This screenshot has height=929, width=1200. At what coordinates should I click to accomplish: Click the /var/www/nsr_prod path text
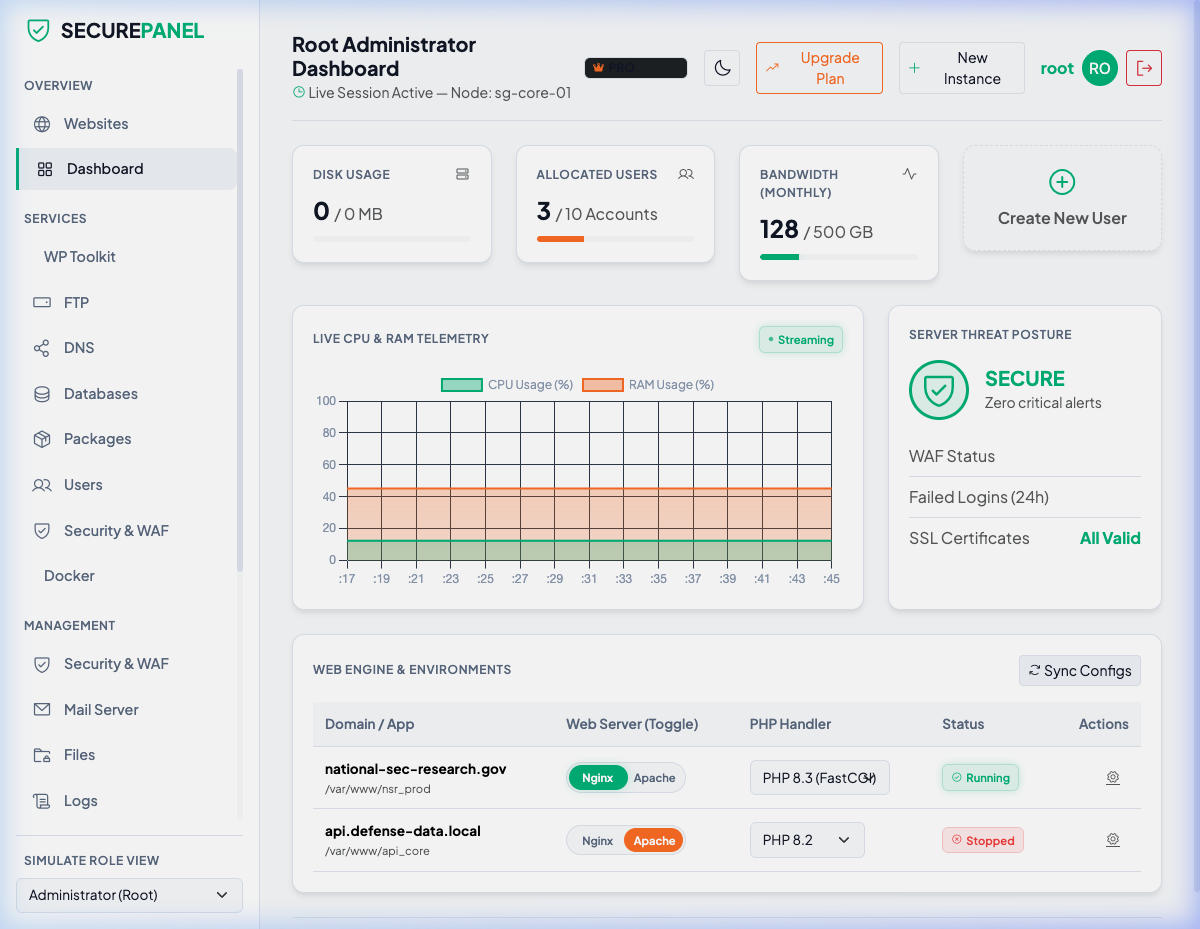click(x=378, y=789)
